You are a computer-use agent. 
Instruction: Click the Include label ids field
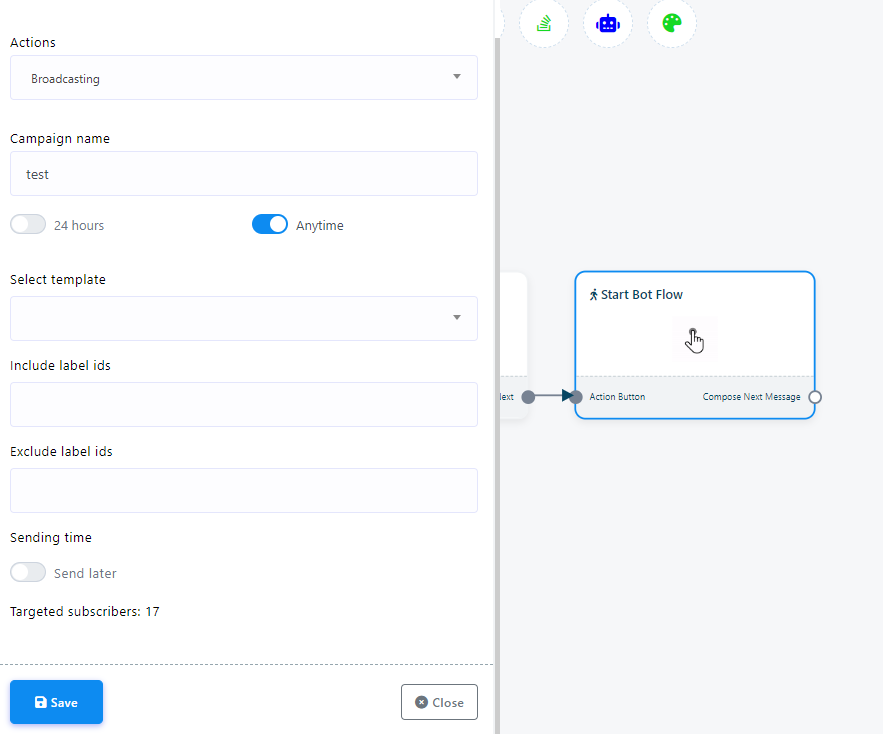click(244, 404)
